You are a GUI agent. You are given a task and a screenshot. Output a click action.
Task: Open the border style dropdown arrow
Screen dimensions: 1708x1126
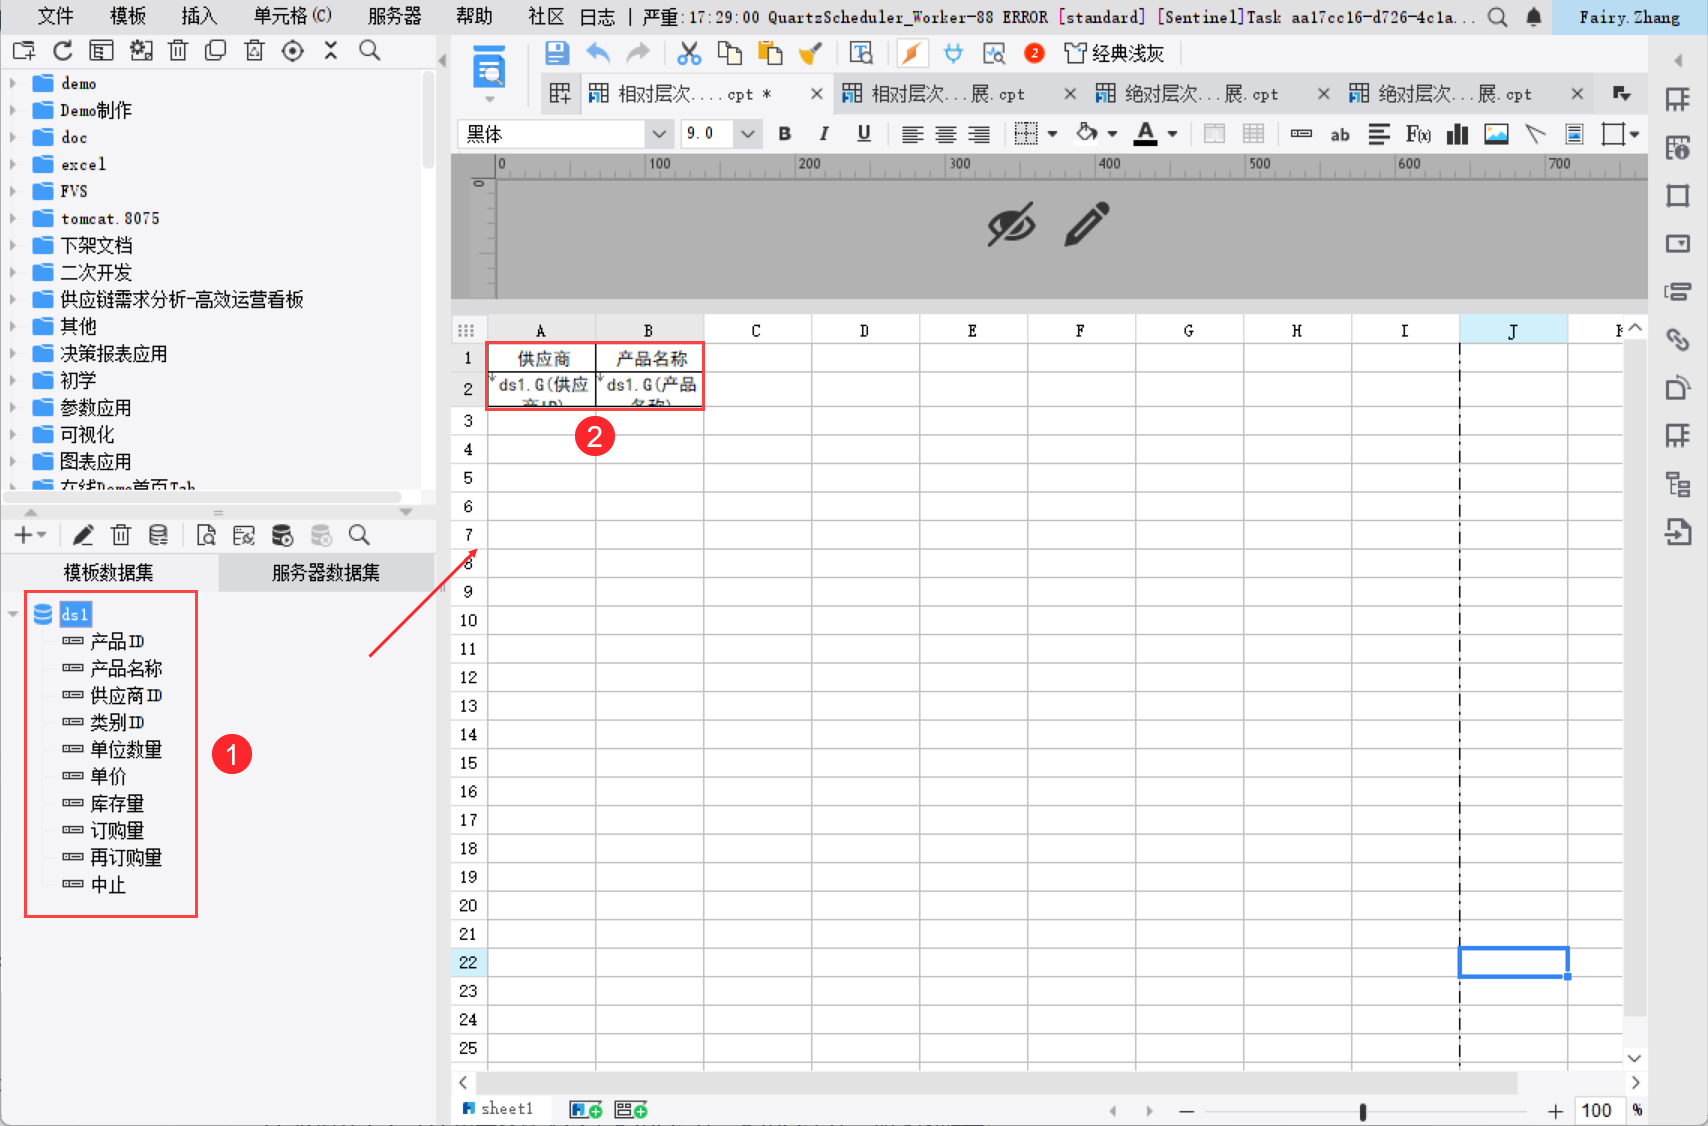1052,134
